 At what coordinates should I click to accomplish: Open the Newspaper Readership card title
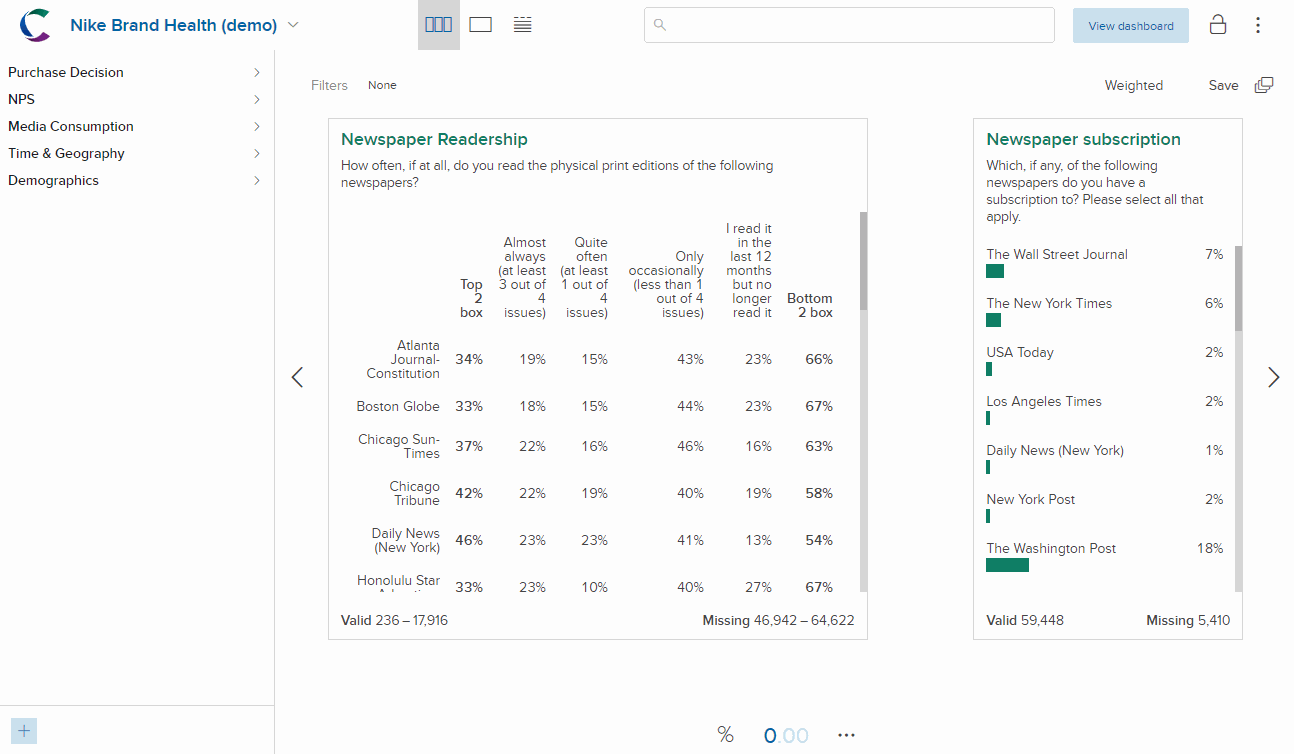tap(434, 139)
